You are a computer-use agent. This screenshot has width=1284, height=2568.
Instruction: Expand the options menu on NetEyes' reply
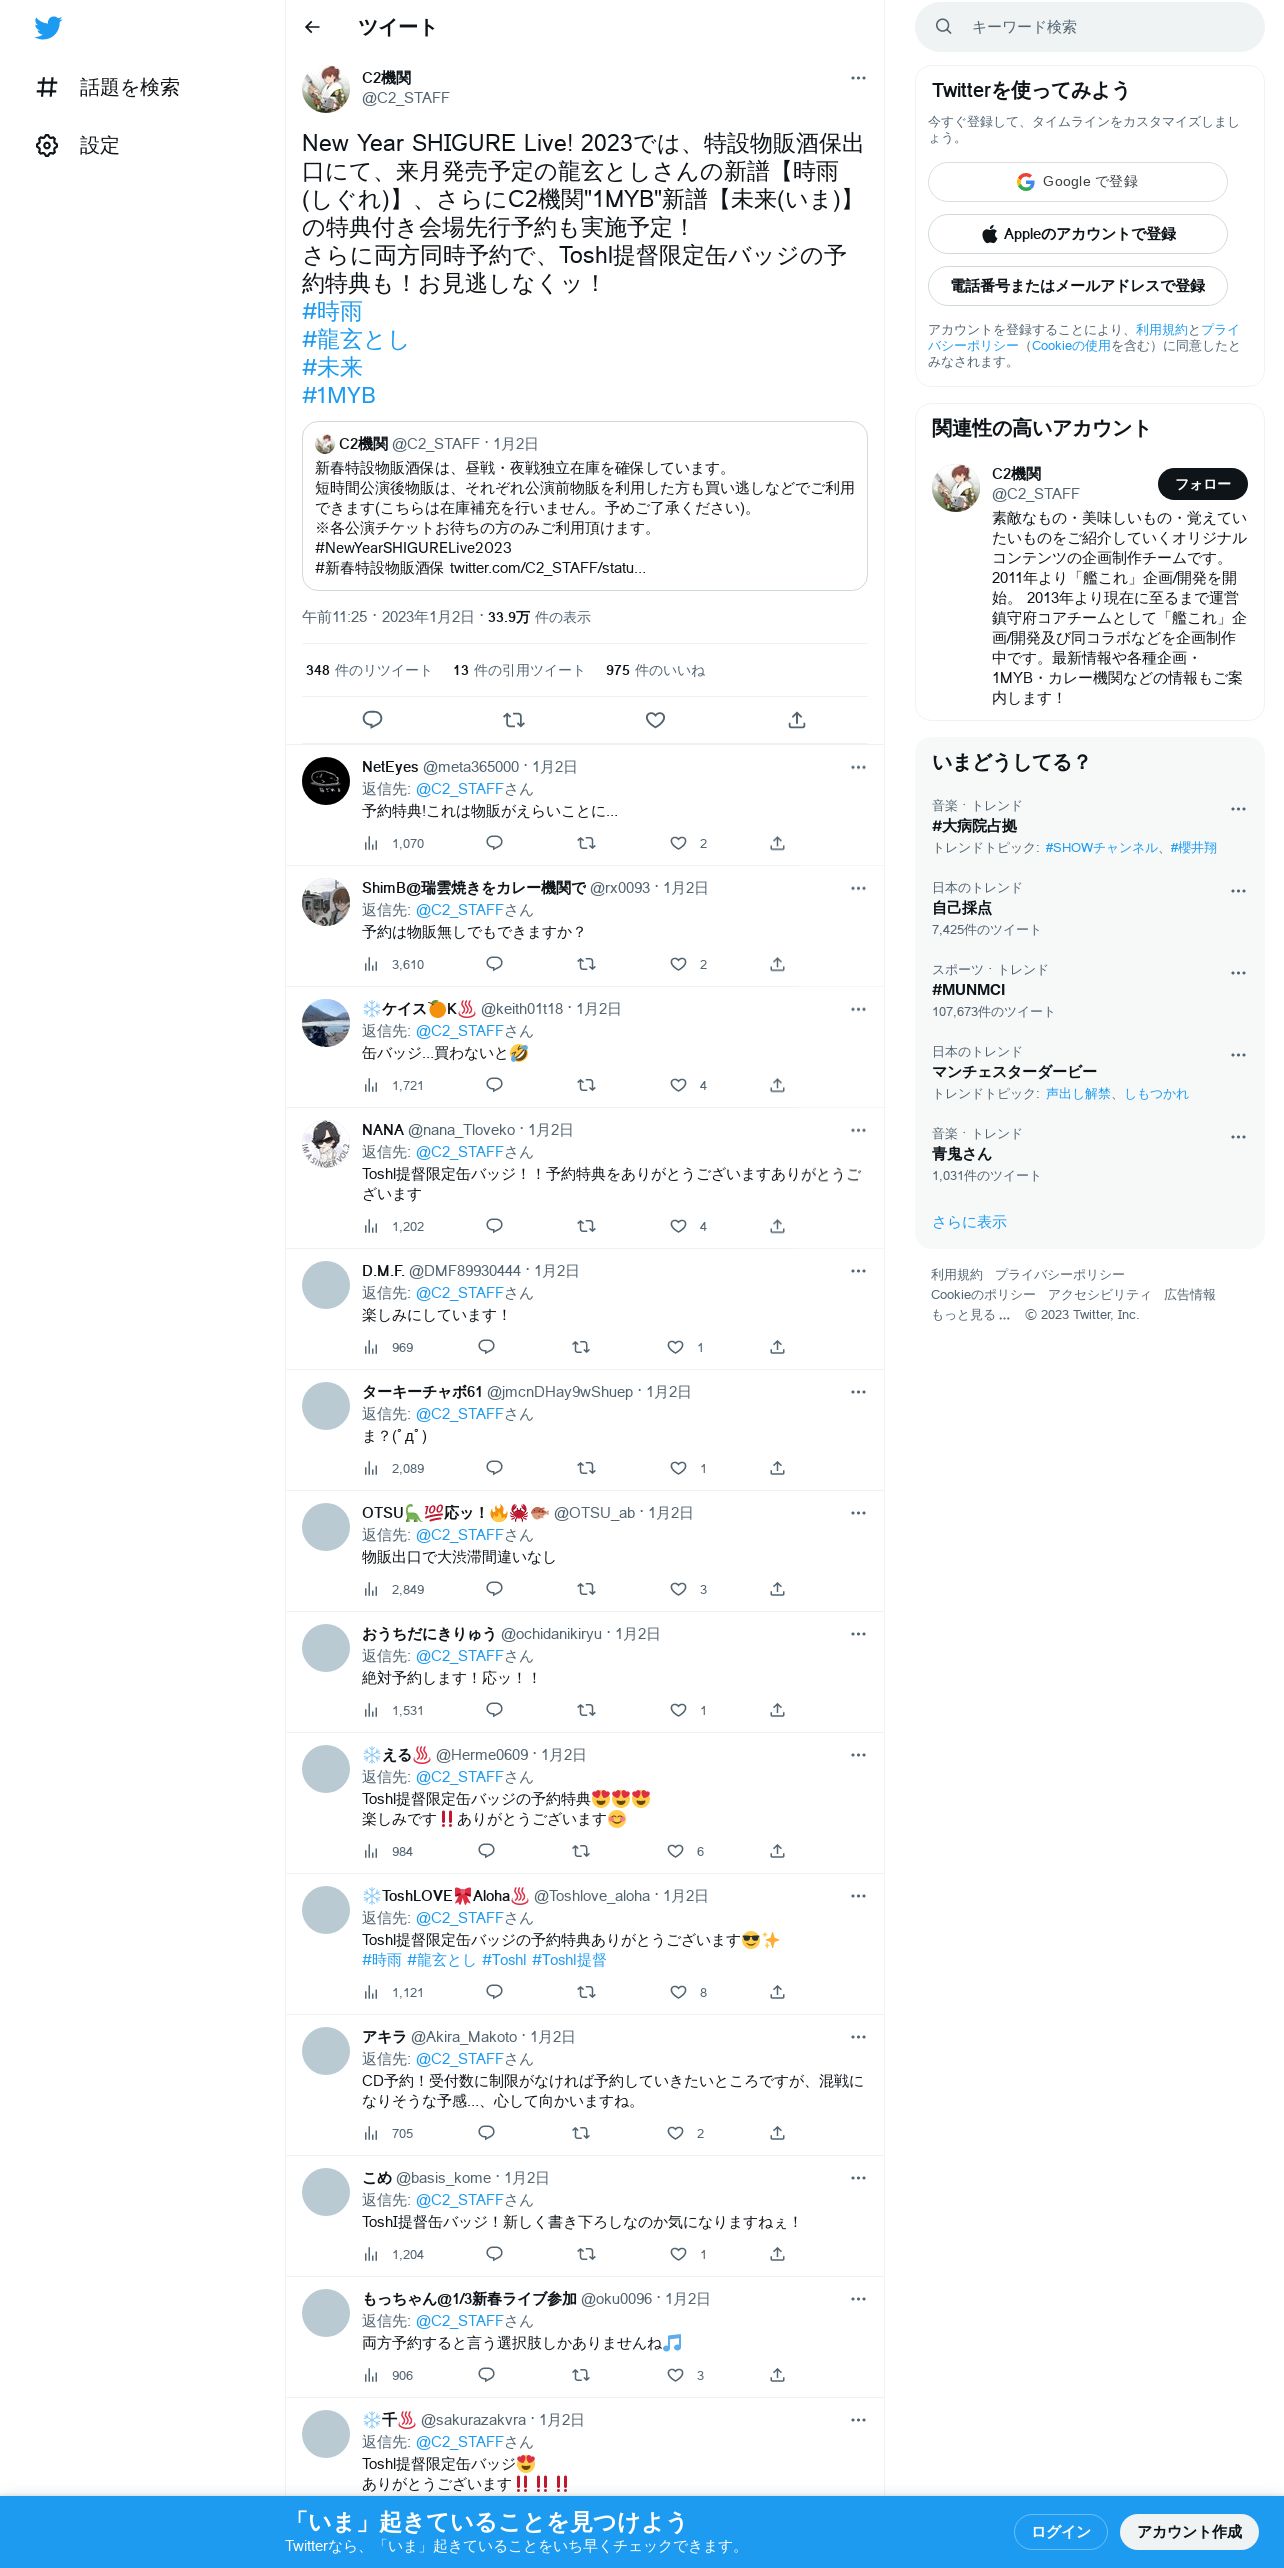pos(858,767)
